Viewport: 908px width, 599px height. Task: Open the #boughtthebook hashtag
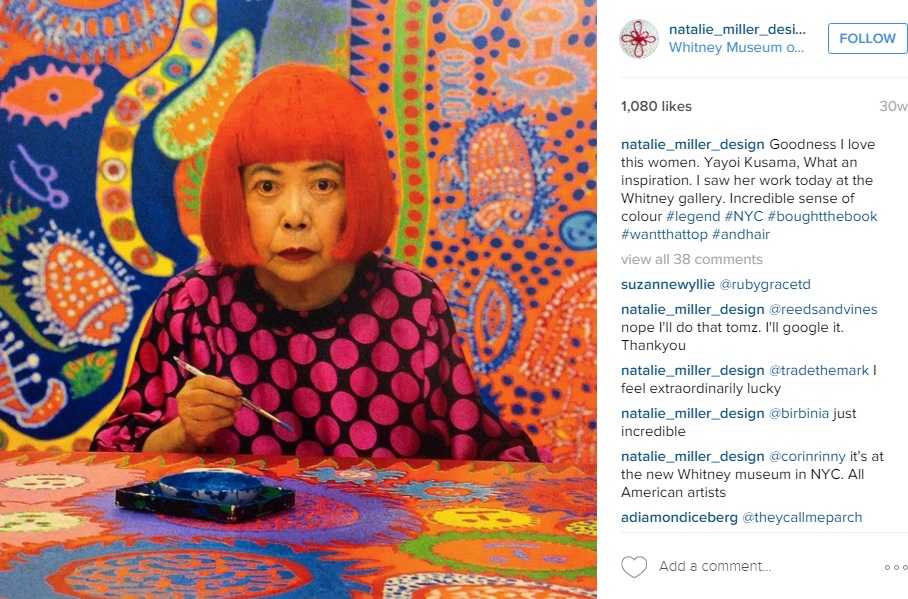coord(822,216)
